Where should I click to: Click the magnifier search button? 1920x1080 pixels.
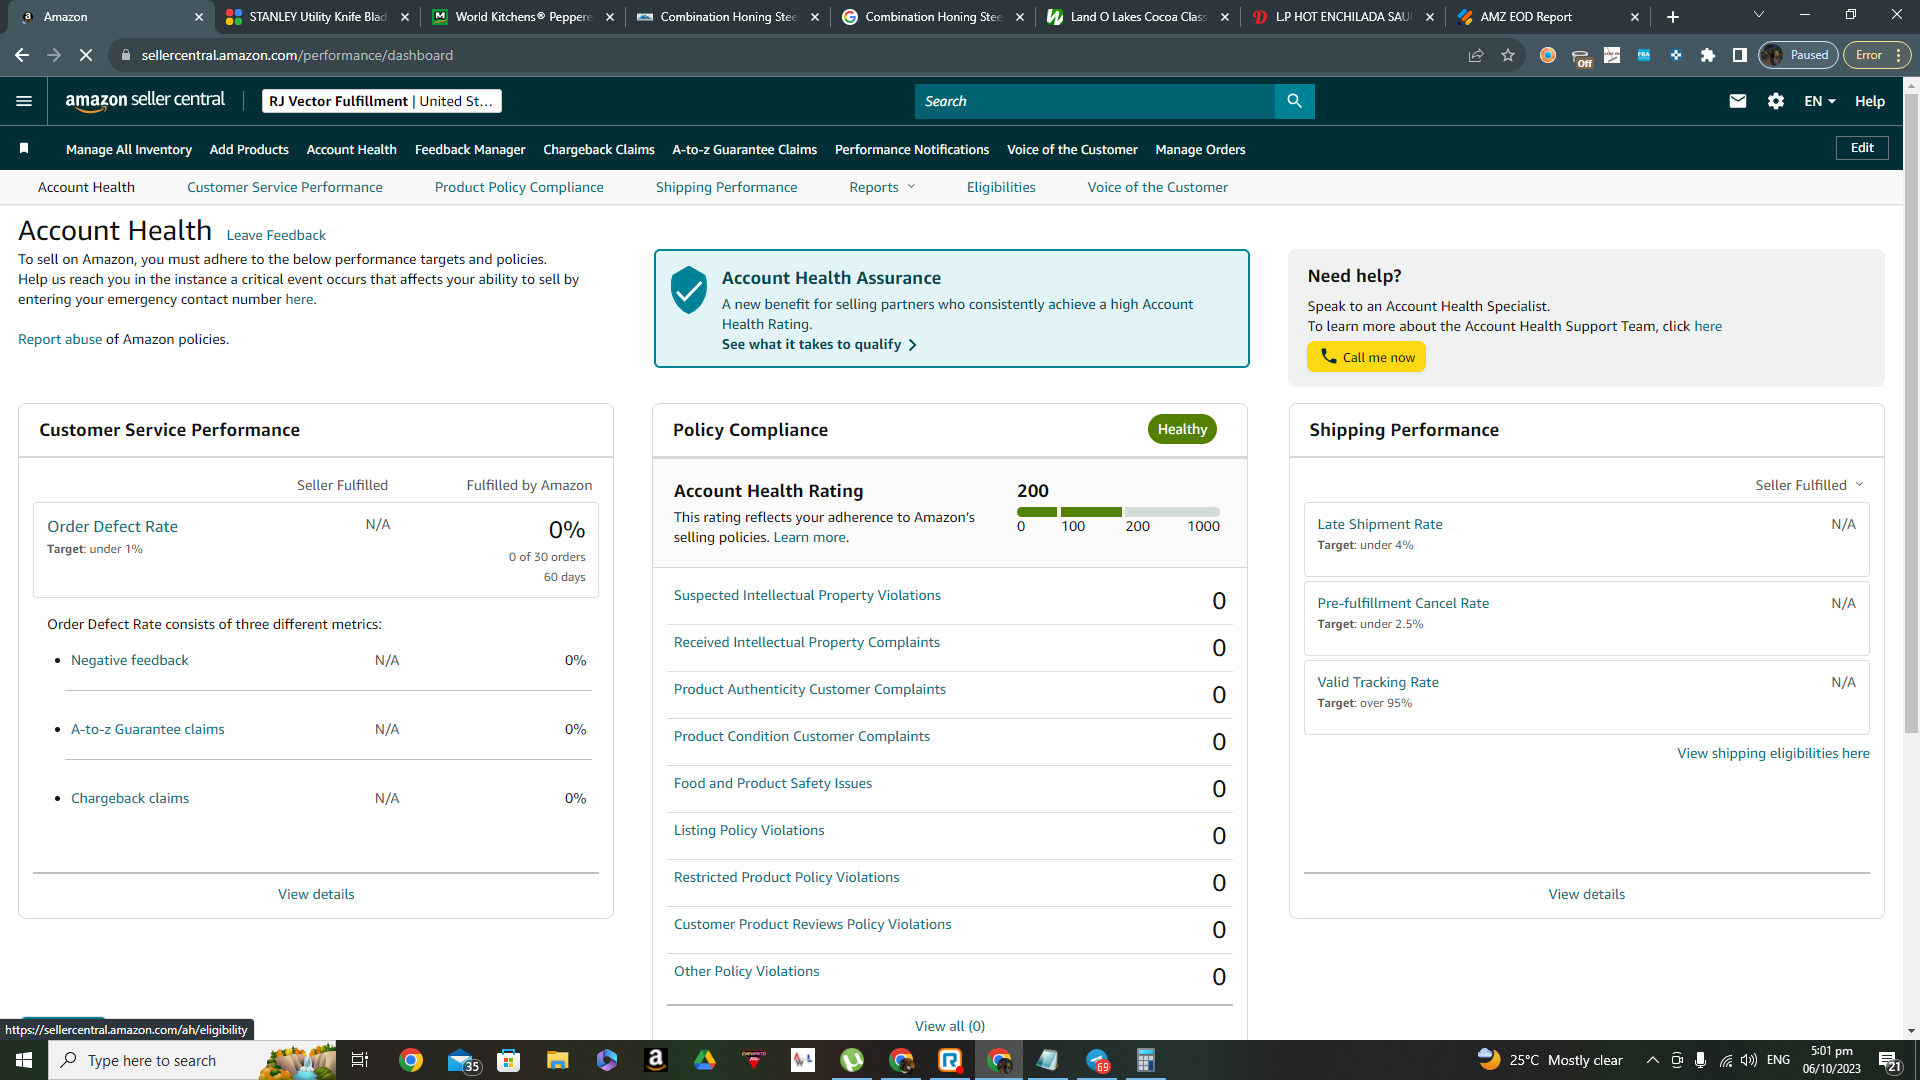1294,101
